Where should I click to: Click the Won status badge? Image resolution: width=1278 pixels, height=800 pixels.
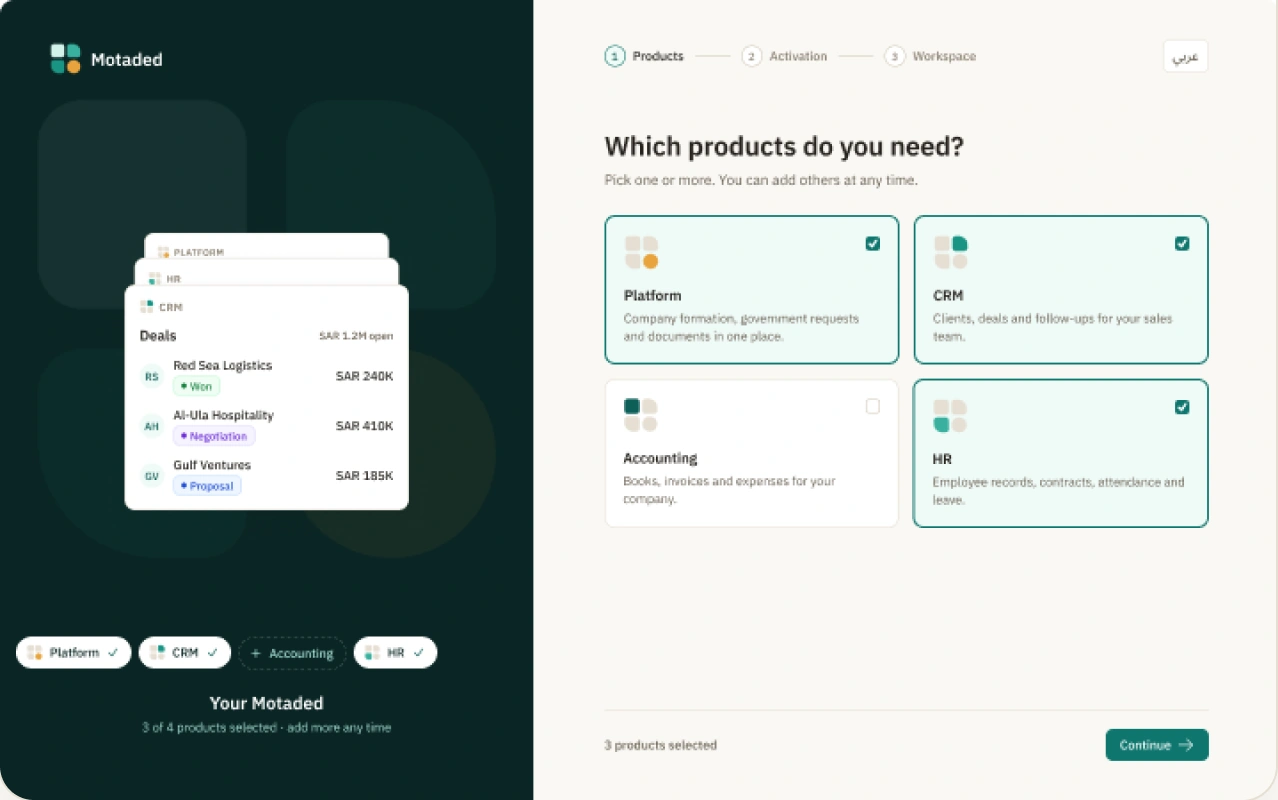(x=197, y=386)
